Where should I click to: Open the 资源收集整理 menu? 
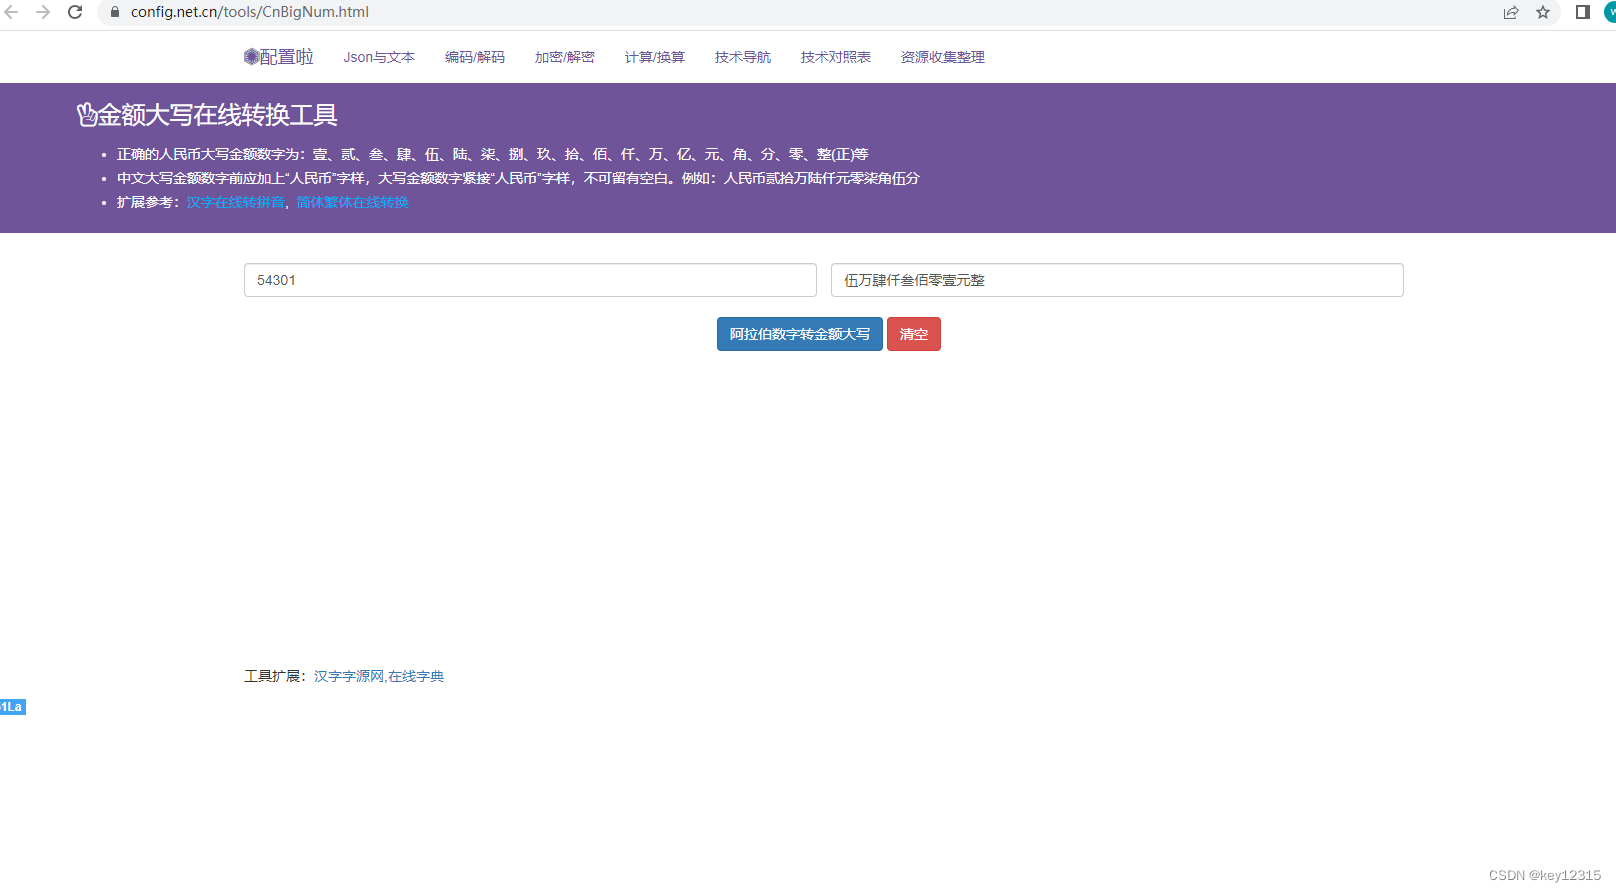point(943,57)
